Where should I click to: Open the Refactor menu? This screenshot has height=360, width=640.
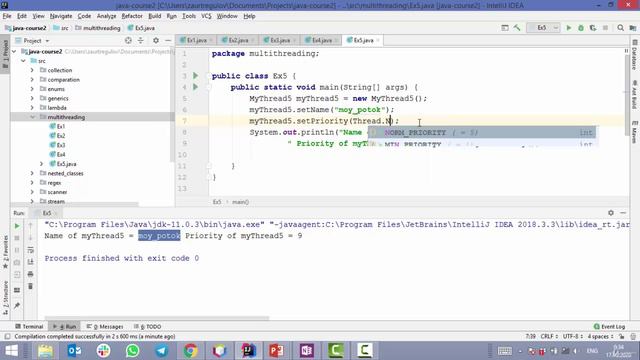click(x=132, y=16)
